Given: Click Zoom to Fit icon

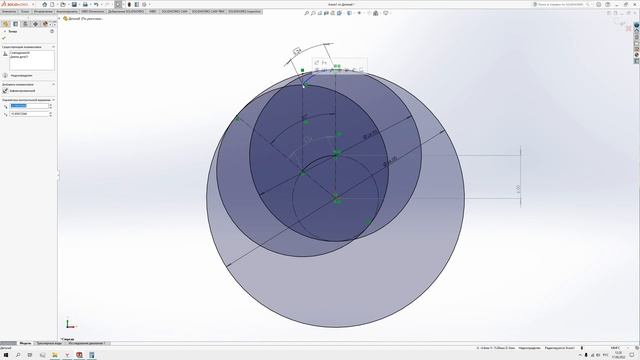Looking at the screenshot, I should click(307, 13).
